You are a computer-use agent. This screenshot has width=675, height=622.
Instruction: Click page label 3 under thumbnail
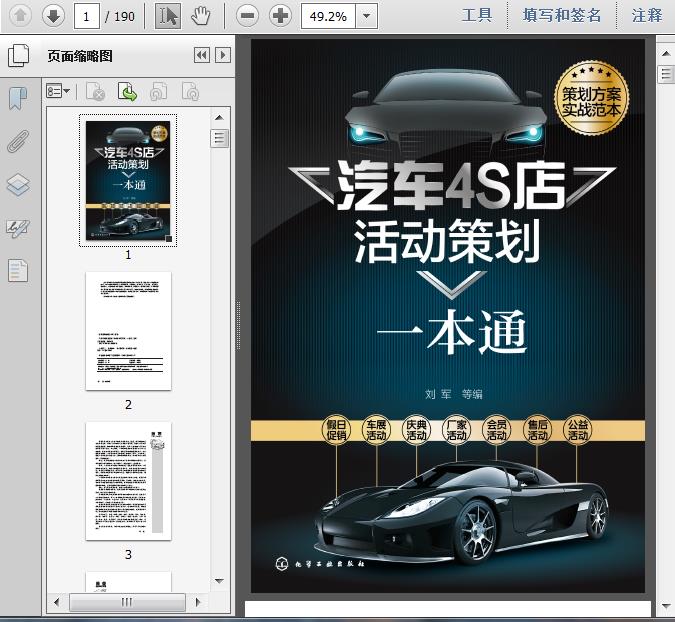point(128,554)
